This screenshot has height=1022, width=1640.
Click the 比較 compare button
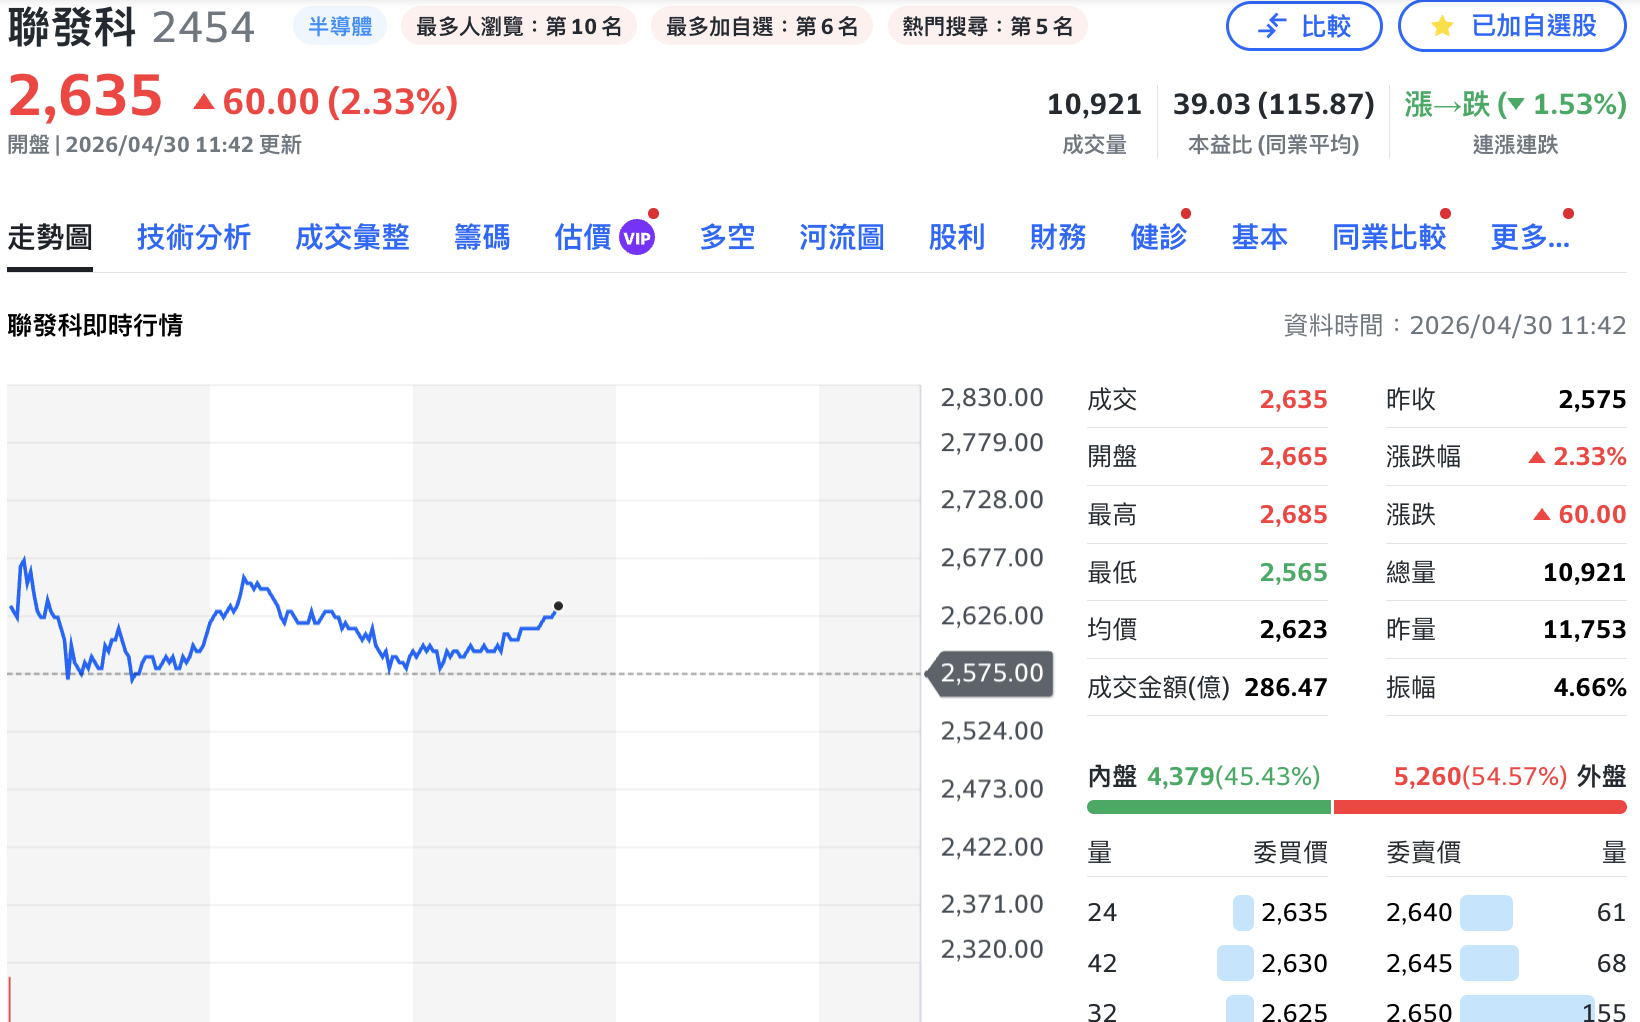tap(1304, 26)
